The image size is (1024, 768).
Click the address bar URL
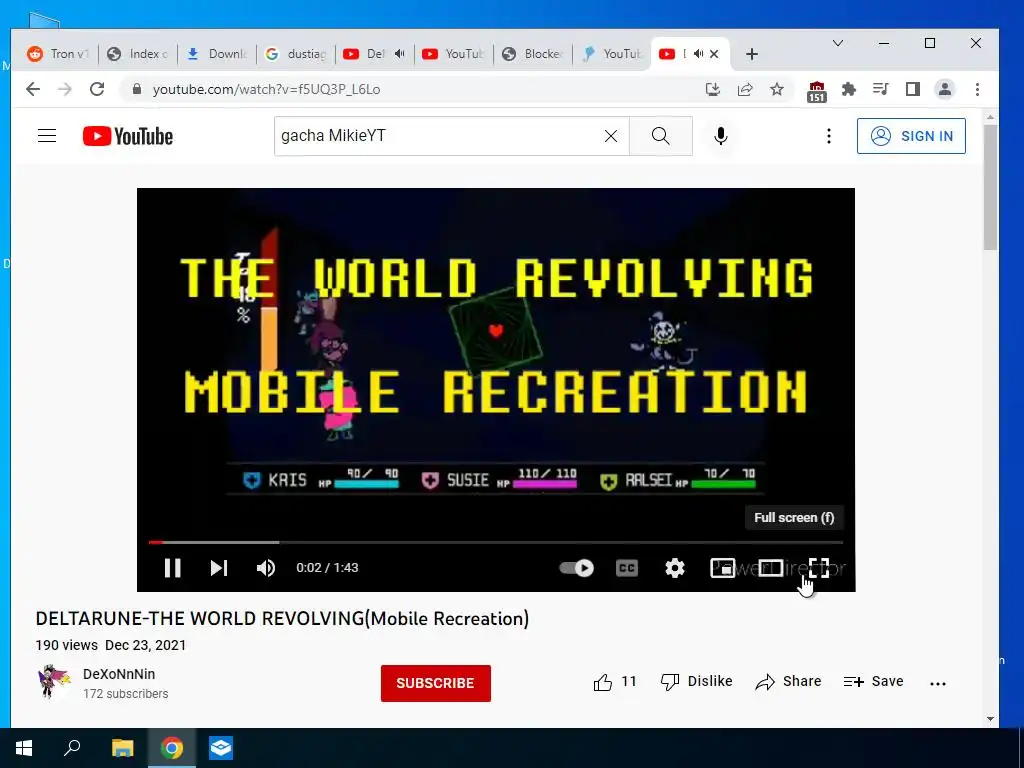point(266,89)
